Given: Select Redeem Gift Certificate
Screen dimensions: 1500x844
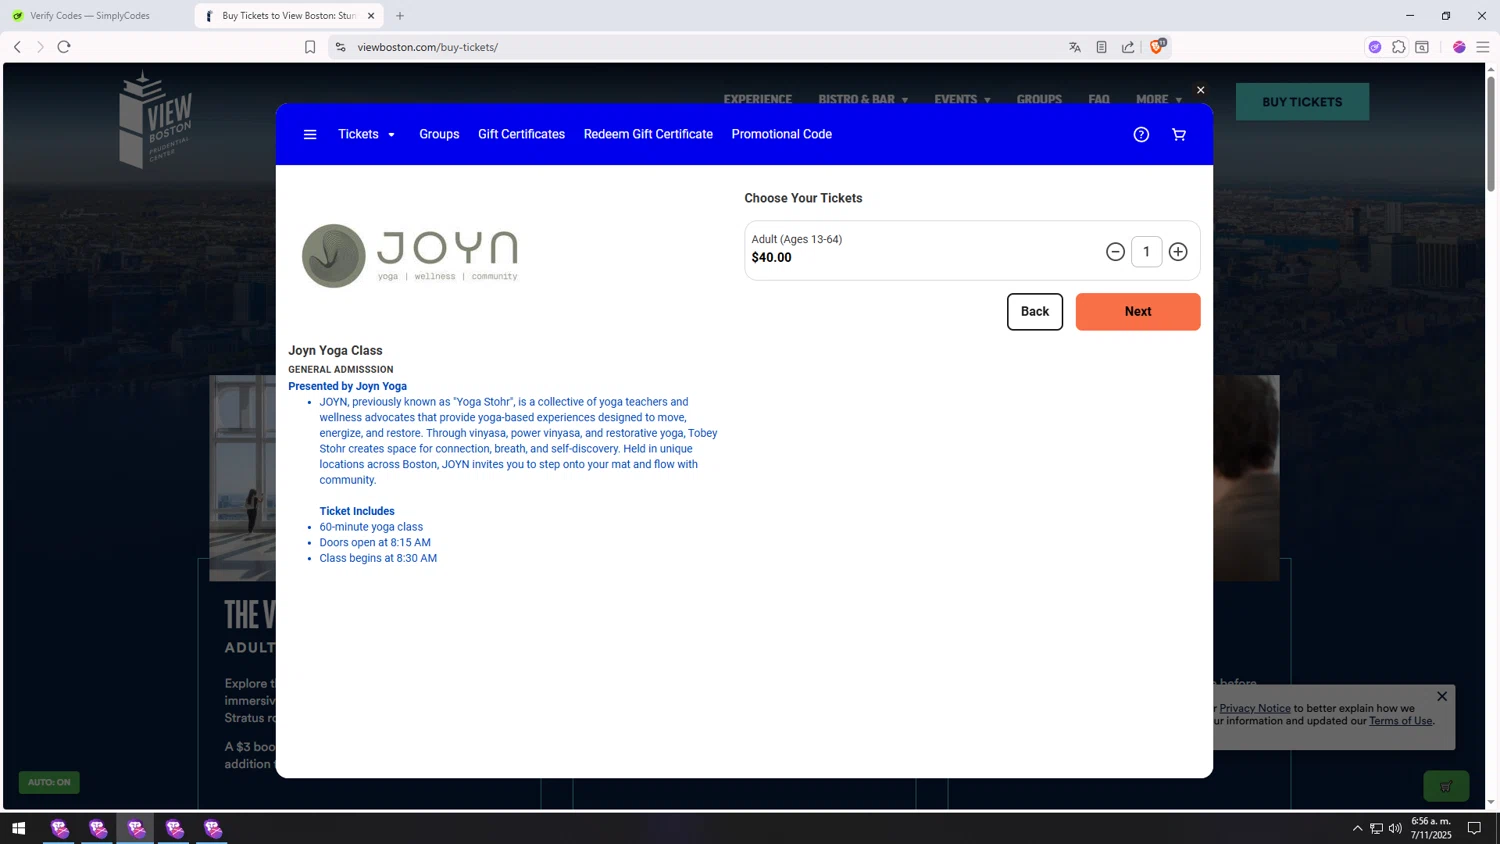Looking at the screenshot, I should tap(648, 134).
